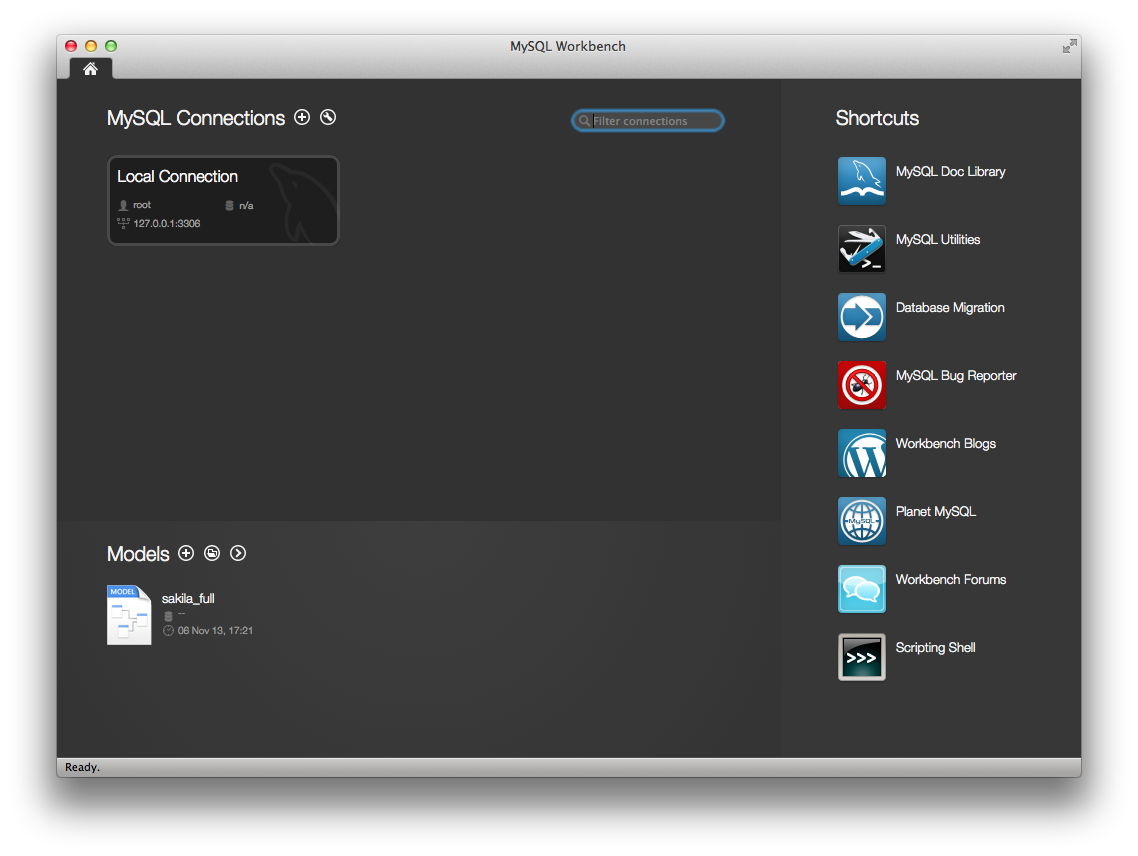This screenshot has height=856, width=1138.
Task: Open an existing model with the folder icon
Action: [x=212, y=553]
